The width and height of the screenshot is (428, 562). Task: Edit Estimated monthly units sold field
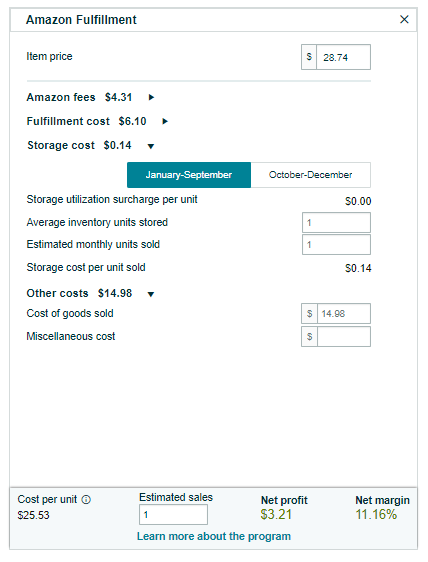pos(336,245)
